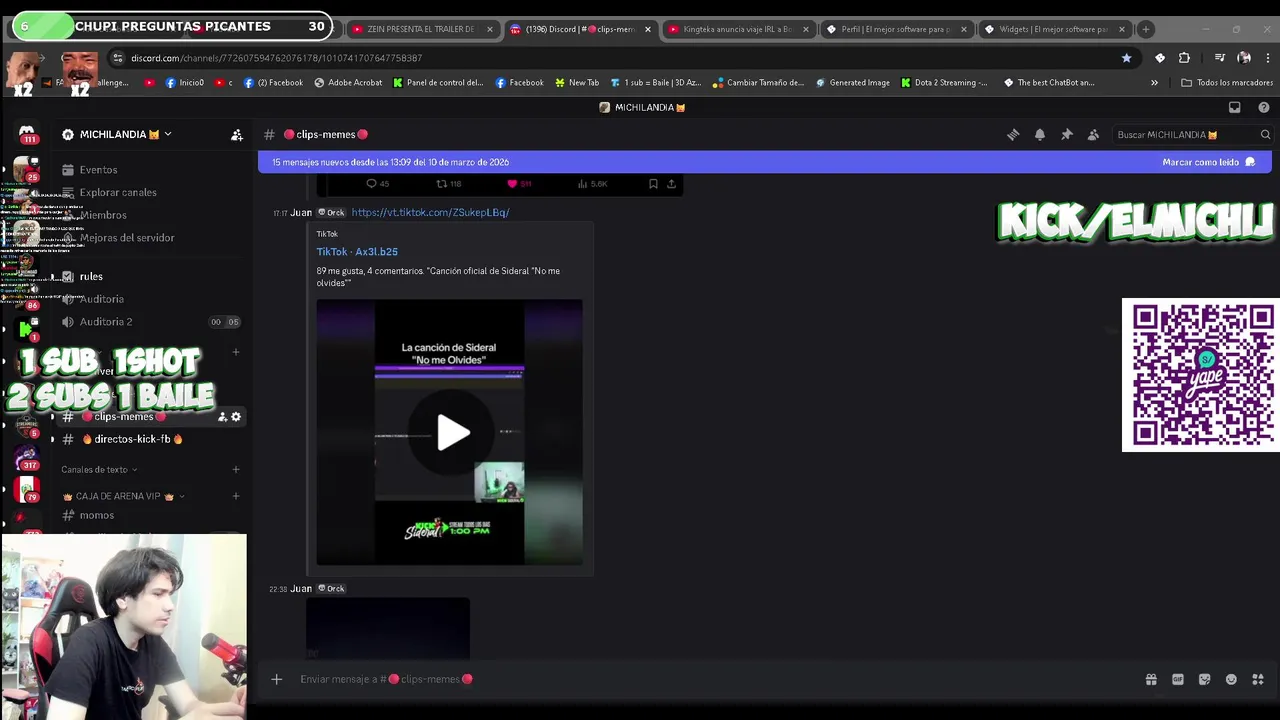The width and height of the screenshot is (1280, 720).
Task: Open Adobe Acrobat bookmark
Action: coord(349,83)
